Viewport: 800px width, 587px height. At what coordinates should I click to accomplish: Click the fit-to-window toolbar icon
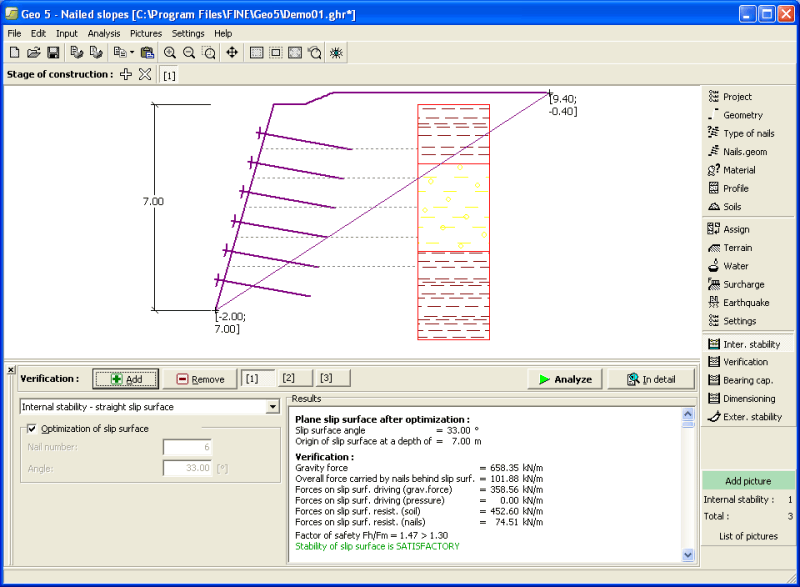295,53
